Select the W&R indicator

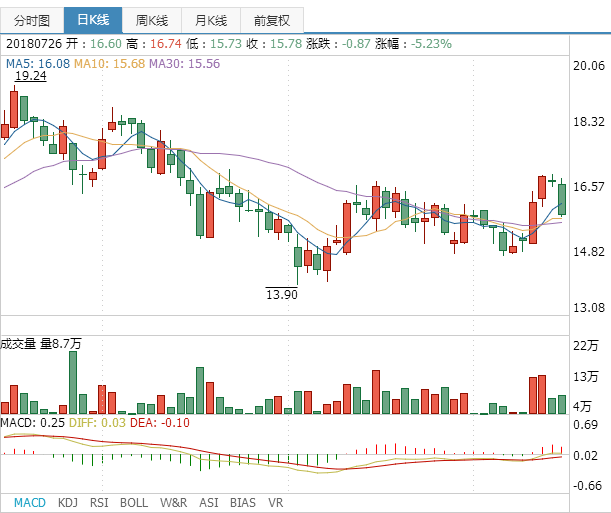[173, 502]
